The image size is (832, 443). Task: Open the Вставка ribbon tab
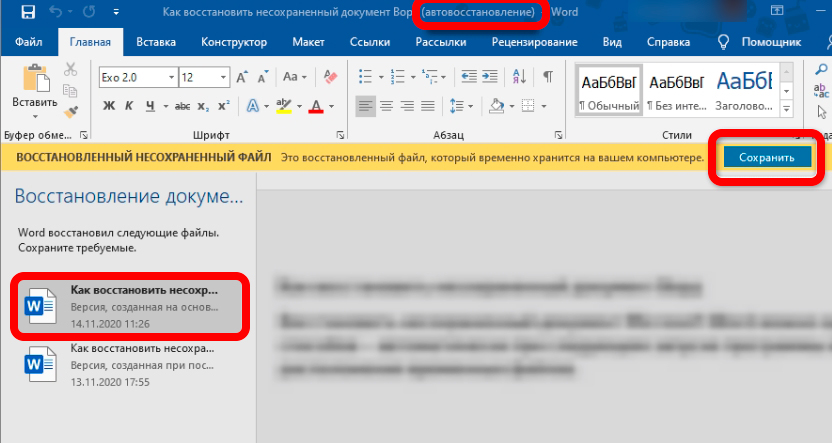click(x=155, y=43)
